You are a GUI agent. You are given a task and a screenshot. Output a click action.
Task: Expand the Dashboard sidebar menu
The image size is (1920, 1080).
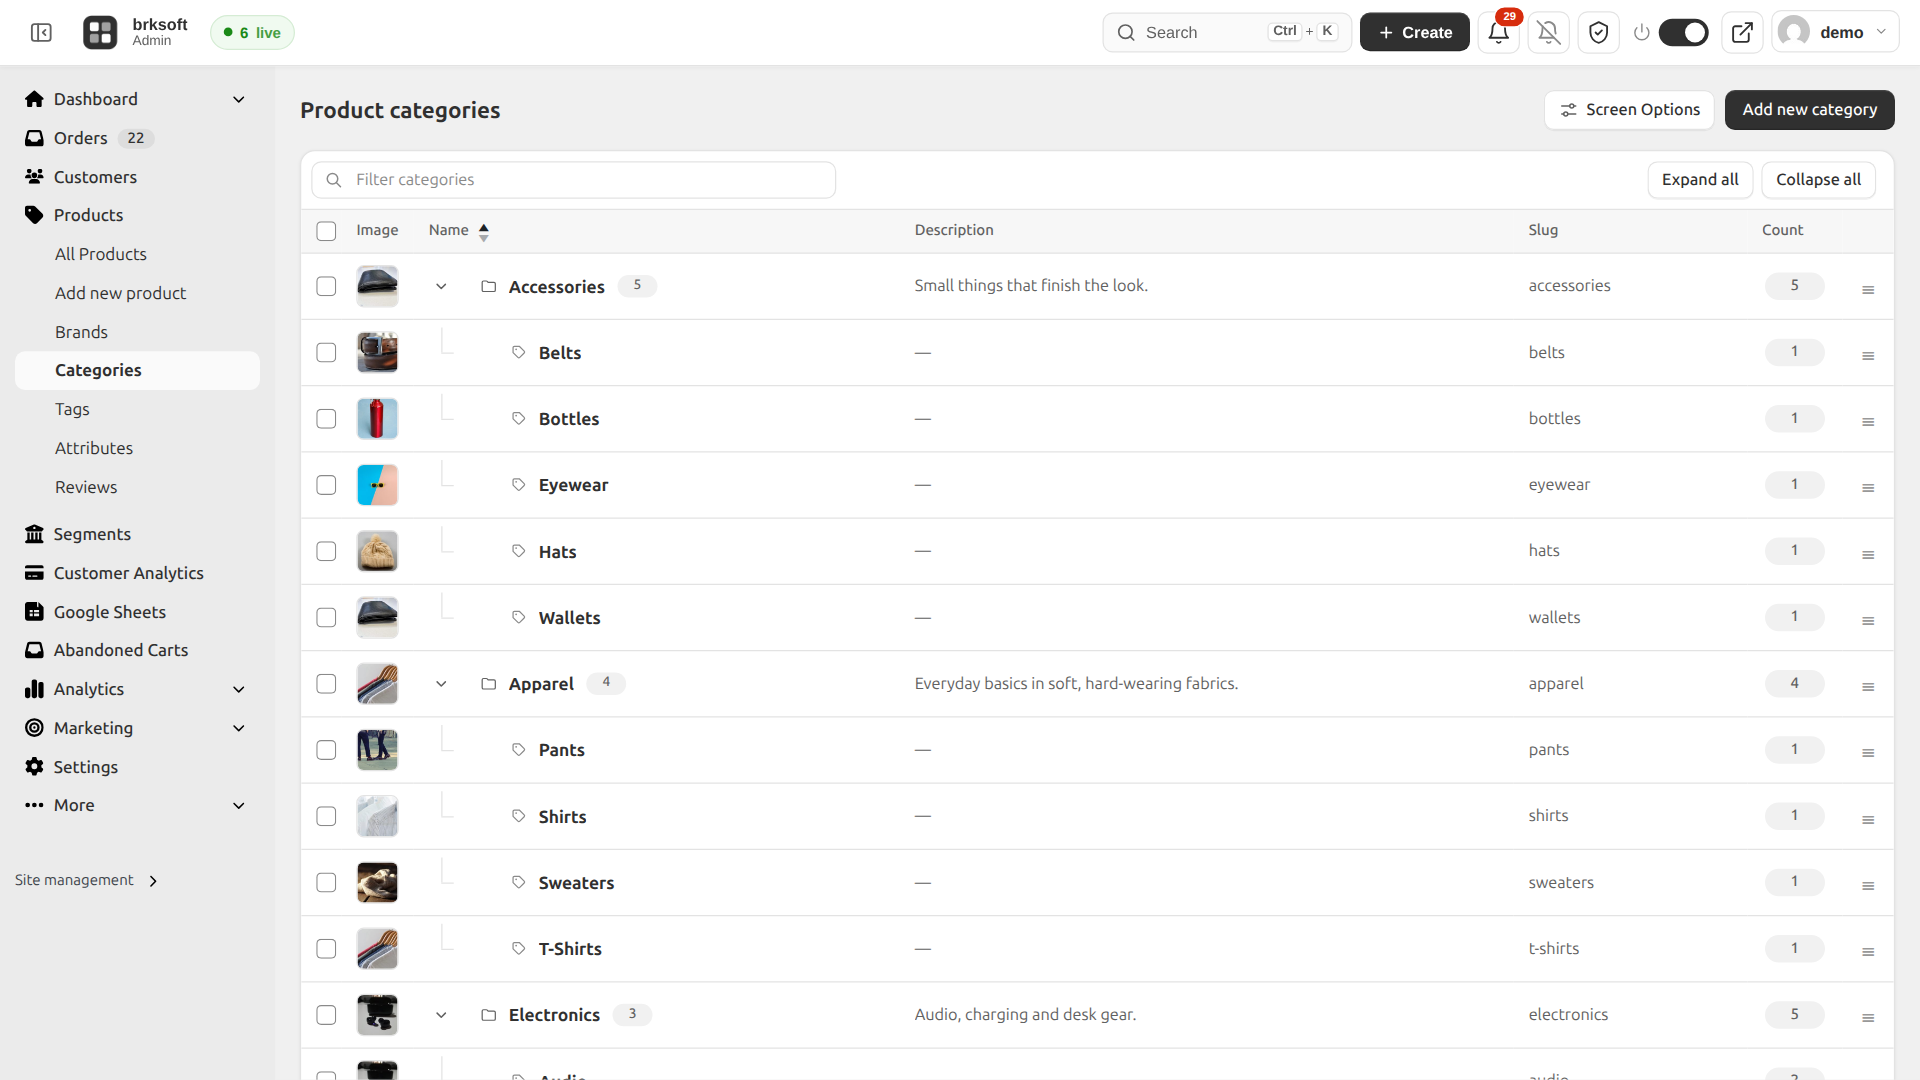coord(238,99)
